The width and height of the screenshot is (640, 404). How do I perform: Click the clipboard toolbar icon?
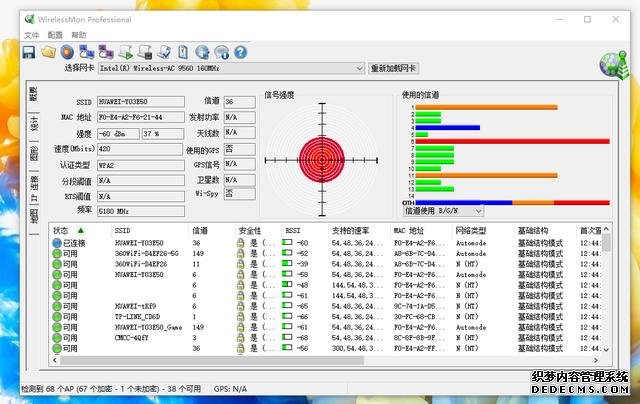[x=183, y=52]
